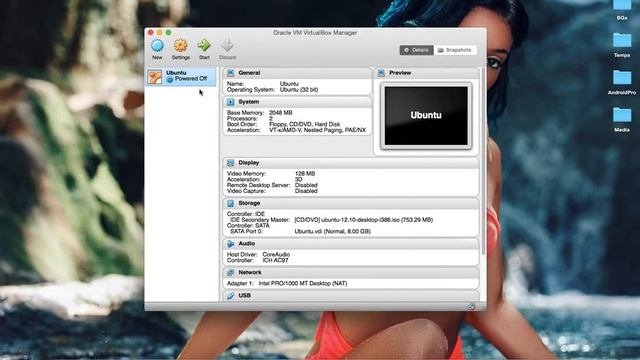Open the System section header
The height and width of the screenshot is (360, 640).
coord(297,102)
